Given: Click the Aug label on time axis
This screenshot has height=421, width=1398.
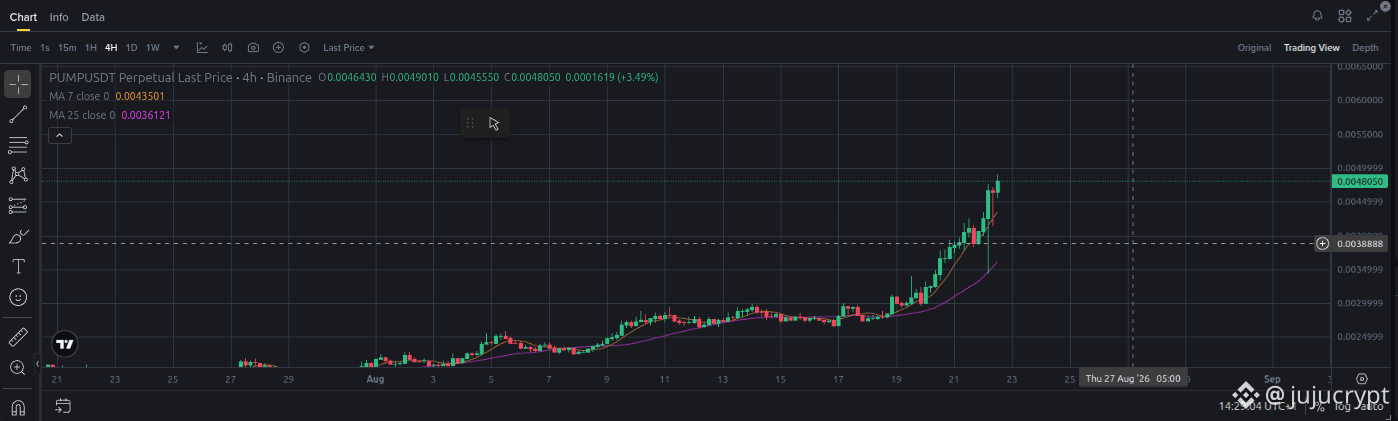Looking at the screenshot, I should click(x=375, y=379).
